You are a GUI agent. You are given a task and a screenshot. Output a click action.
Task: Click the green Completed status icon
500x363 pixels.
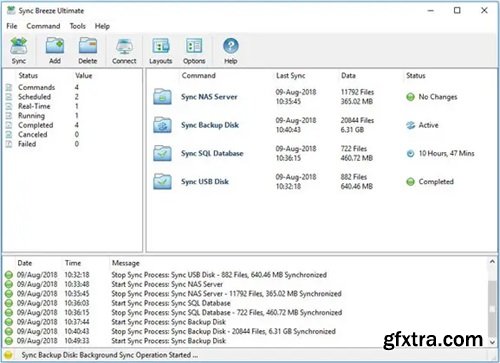click(410, 182)
